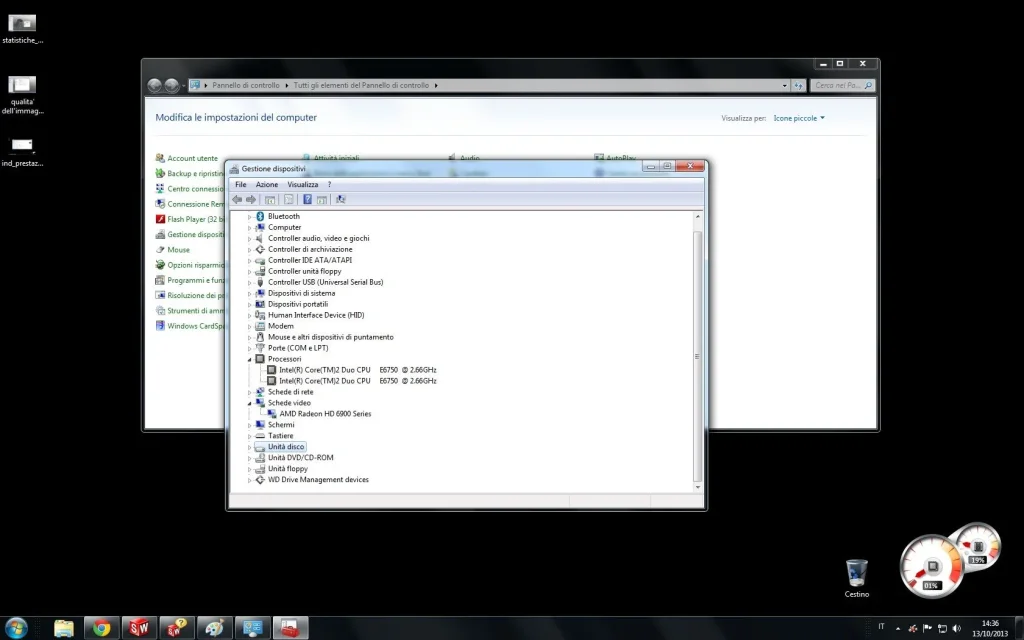The width and height of the screenshot is (1024, 640).
Task: Click the volume speaker icon in system tray
Action: (957, 628)
